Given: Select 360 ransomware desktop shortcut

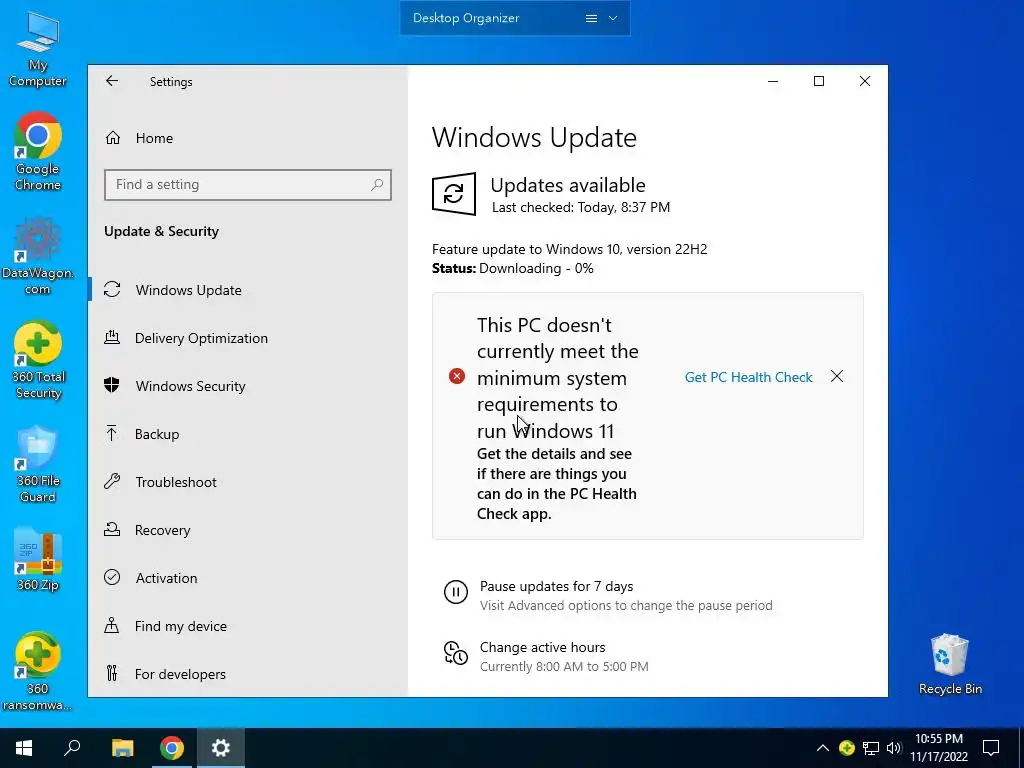Looking at the screenshot, I should 37,671.
